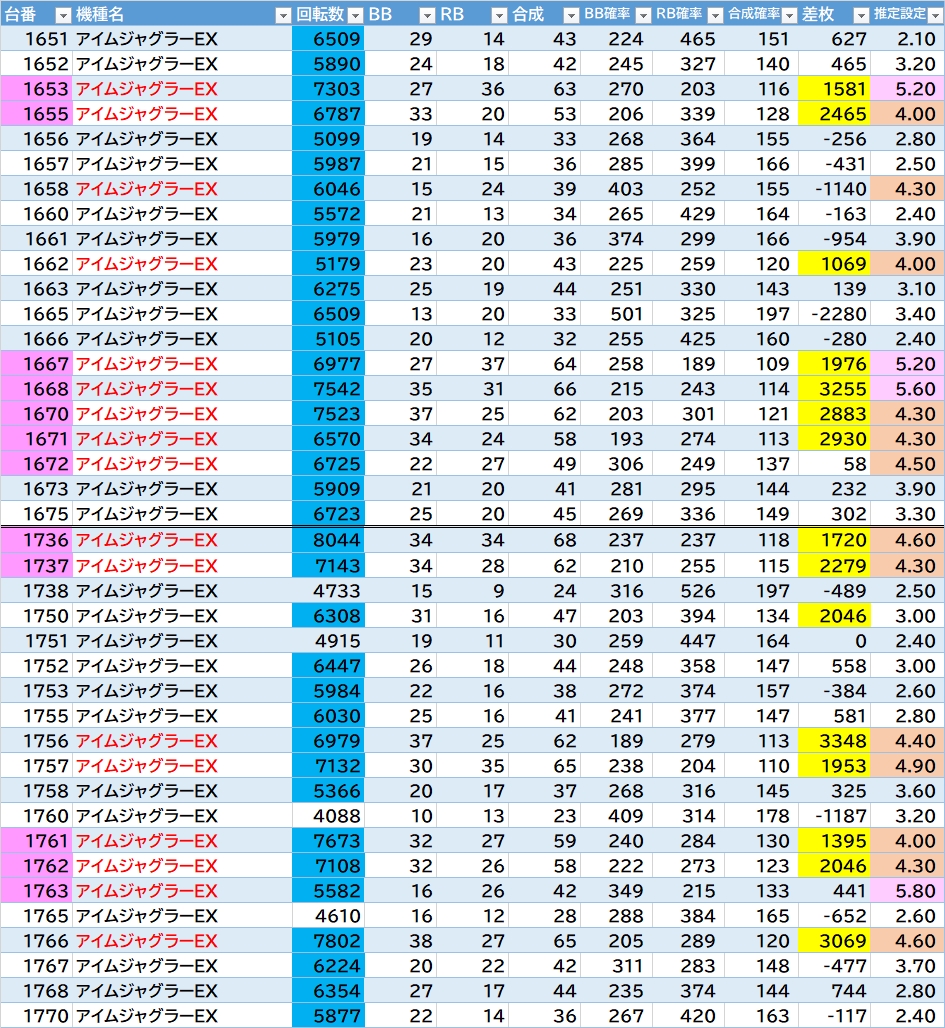This screenshot has width=945, height=1028.
Task: Click yellow difference cell 3069
Action: click(x=834, y=941)
